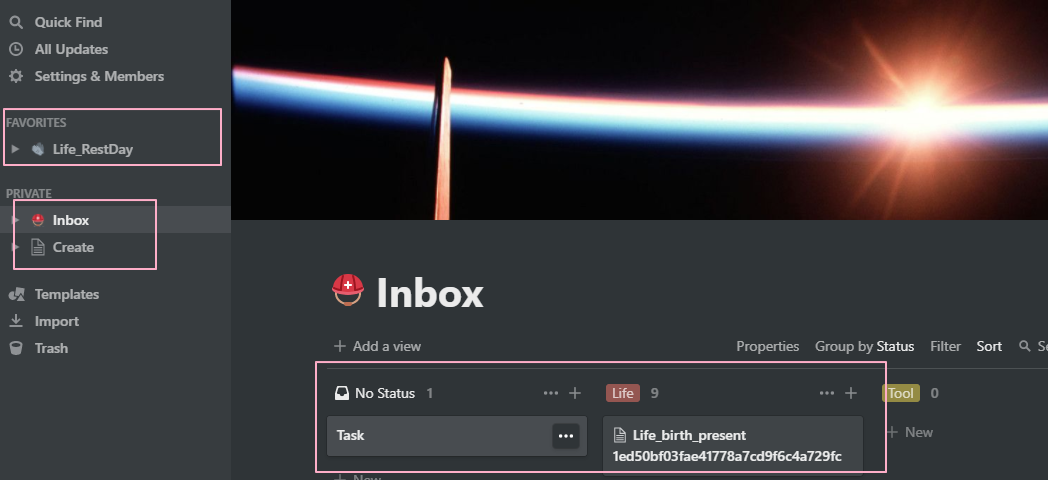1048x480 pixels.
Task: Click the Templates icon in sidebar
Action: tap(16, 294)
